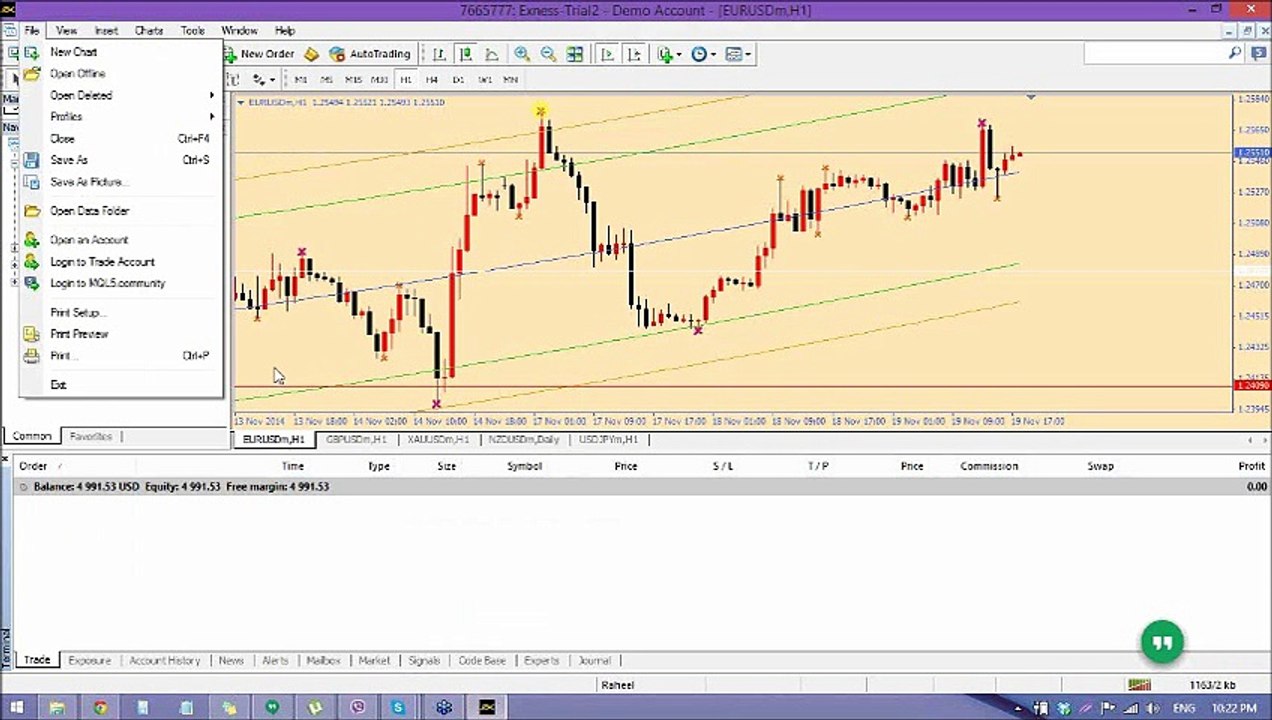Open Skype from the taskbar
The width and height of the screenshot is (1272, 720).
(x=399, y=708)
